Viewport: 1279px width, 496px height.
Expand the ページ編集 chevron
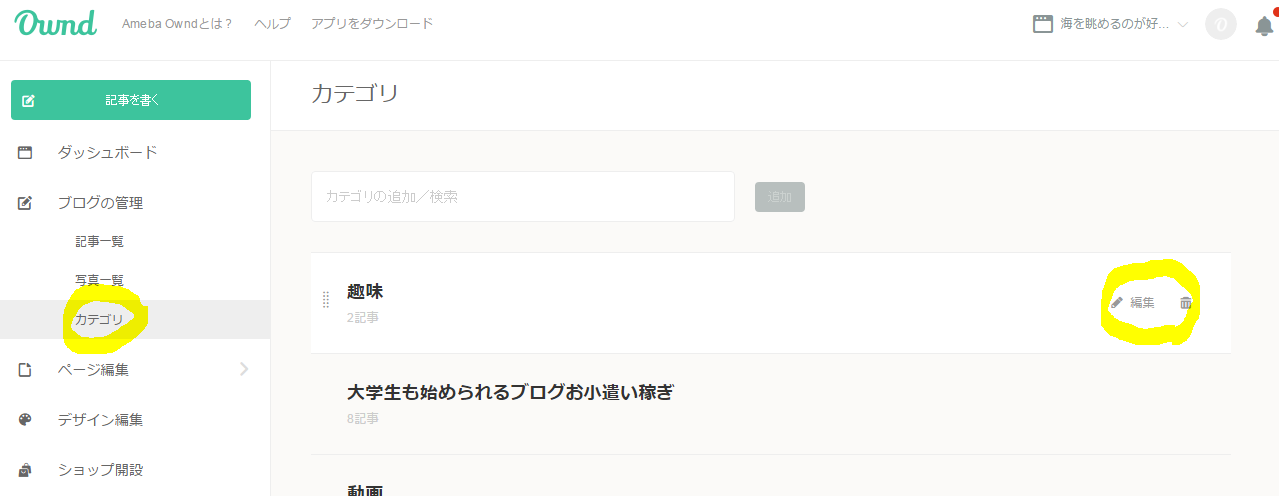244,370
